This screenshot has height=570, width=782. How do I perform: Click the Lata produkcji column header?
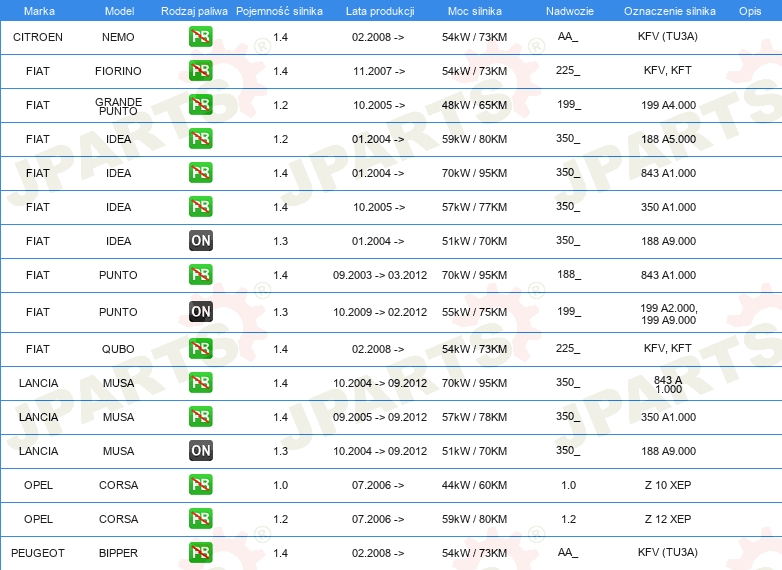point(380,11)
